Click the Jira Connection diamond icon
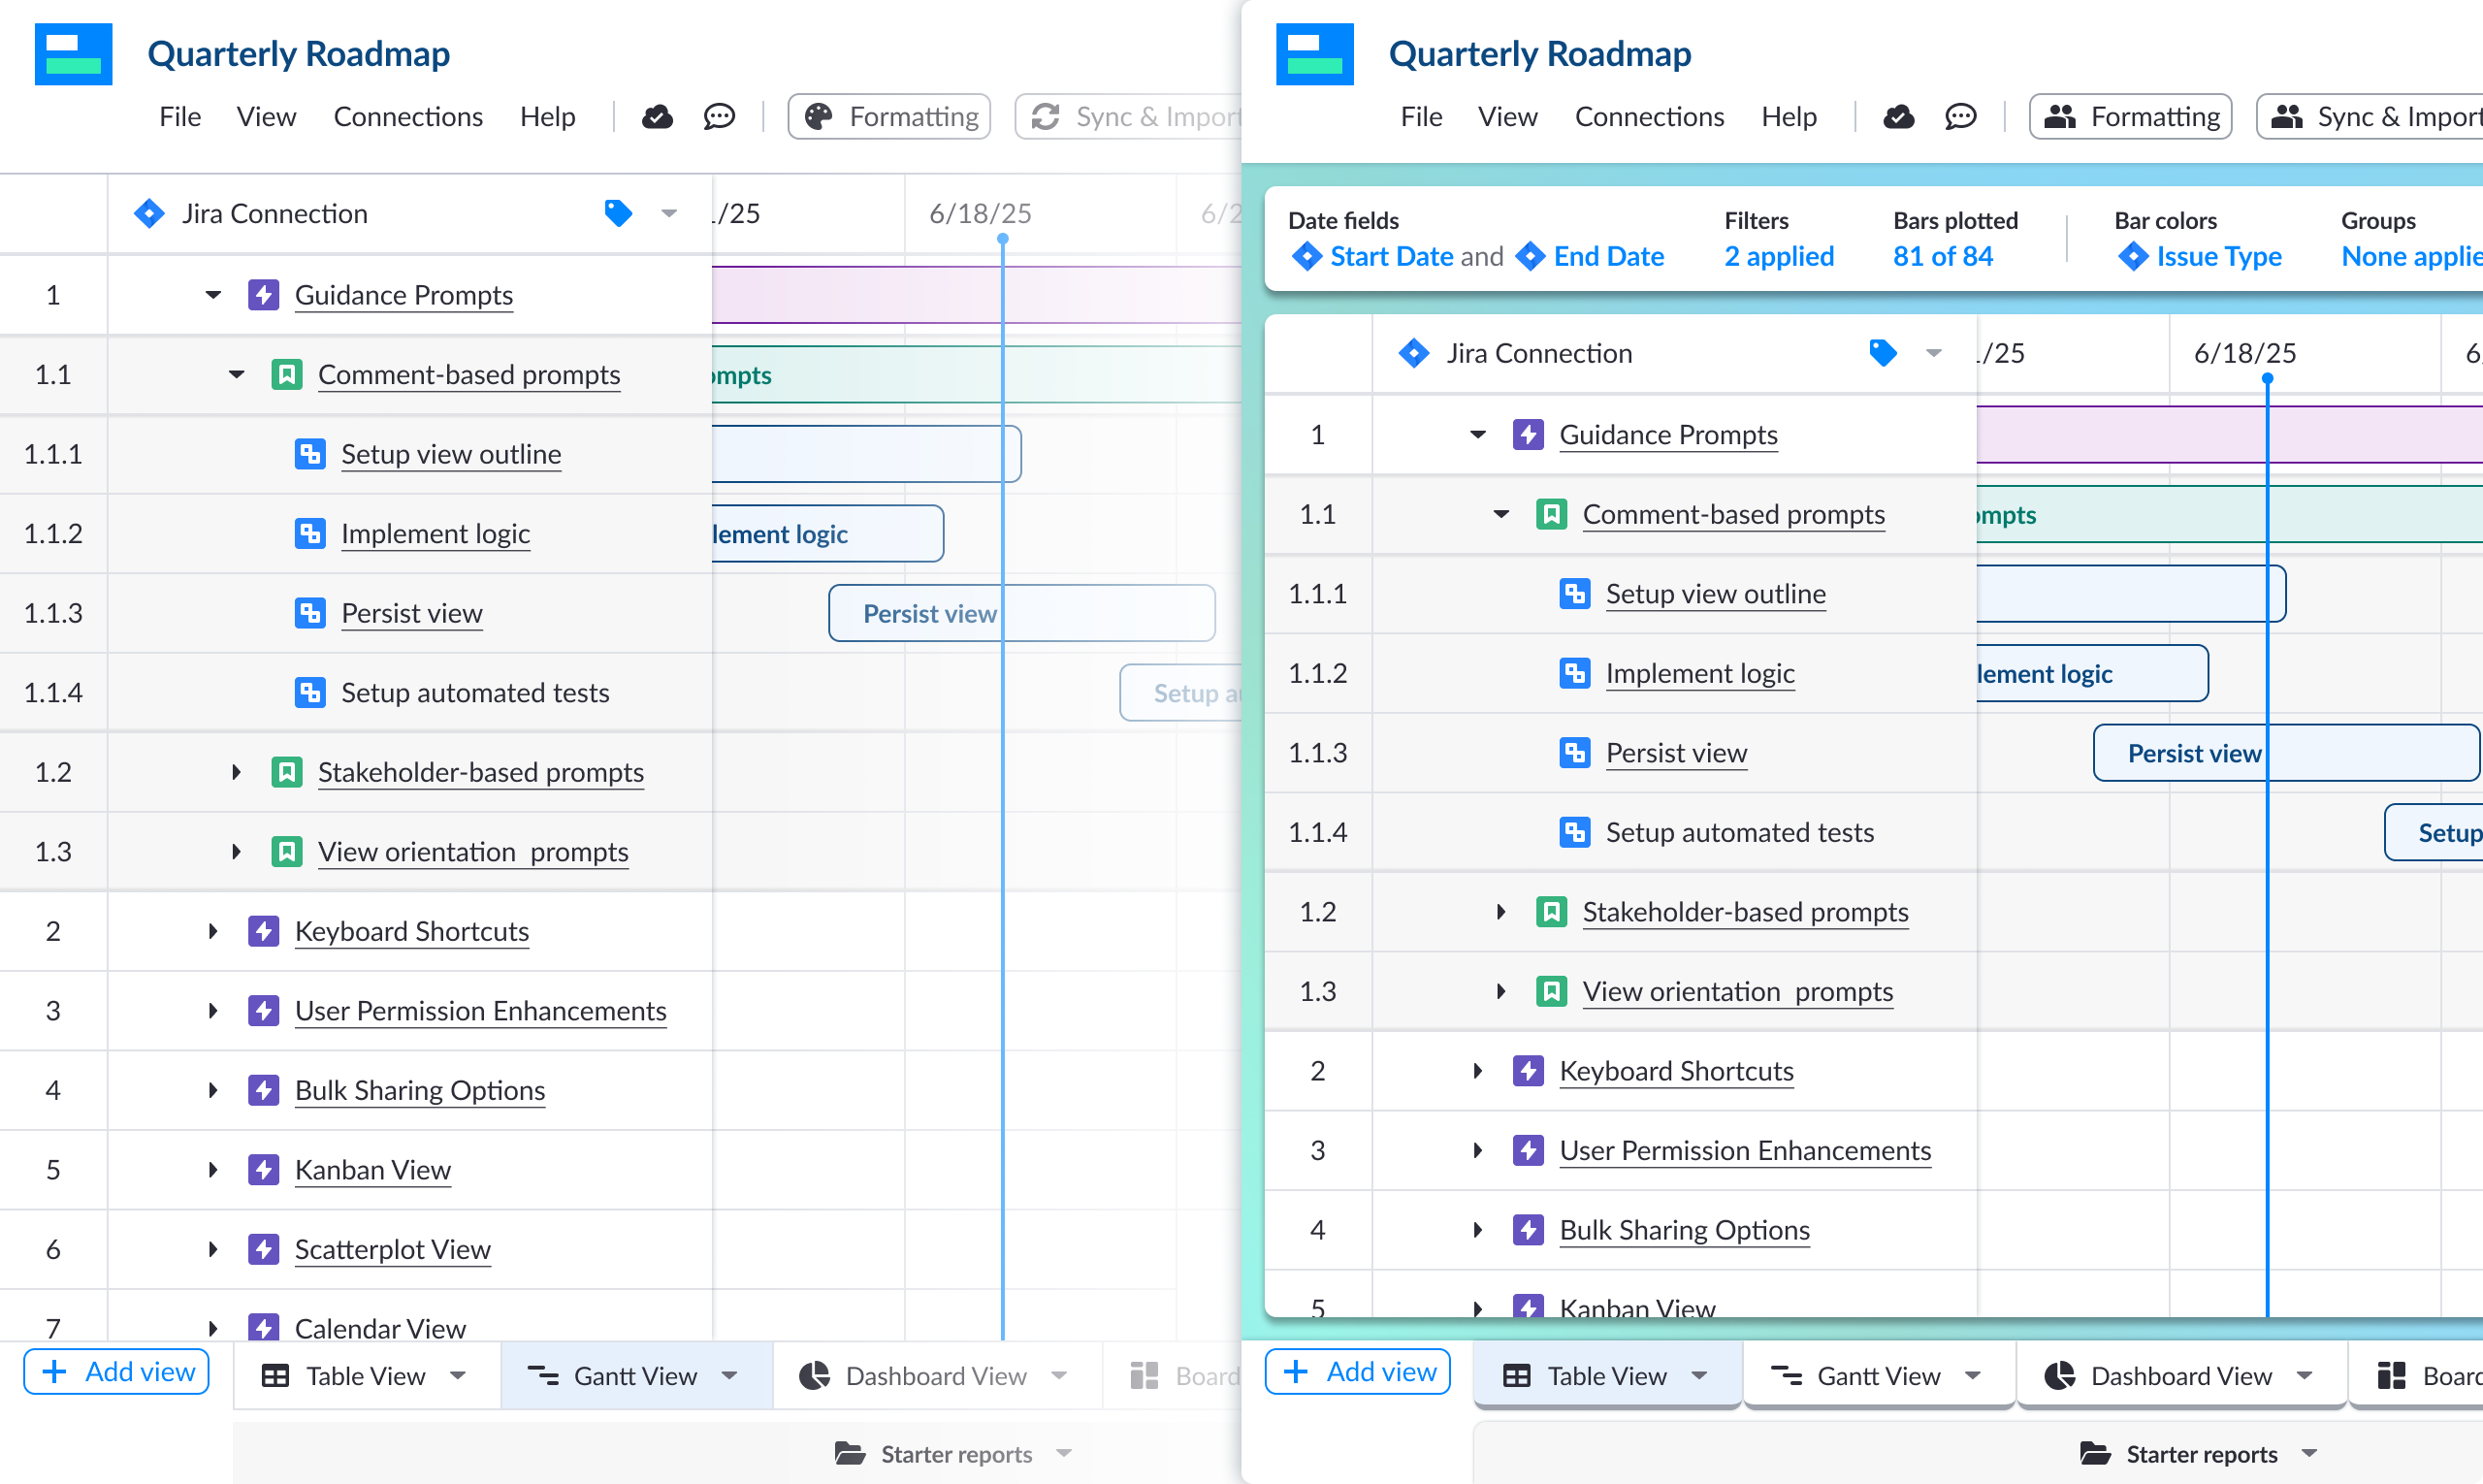This screenshot has height=1484, width=2483. click(148, 213)
